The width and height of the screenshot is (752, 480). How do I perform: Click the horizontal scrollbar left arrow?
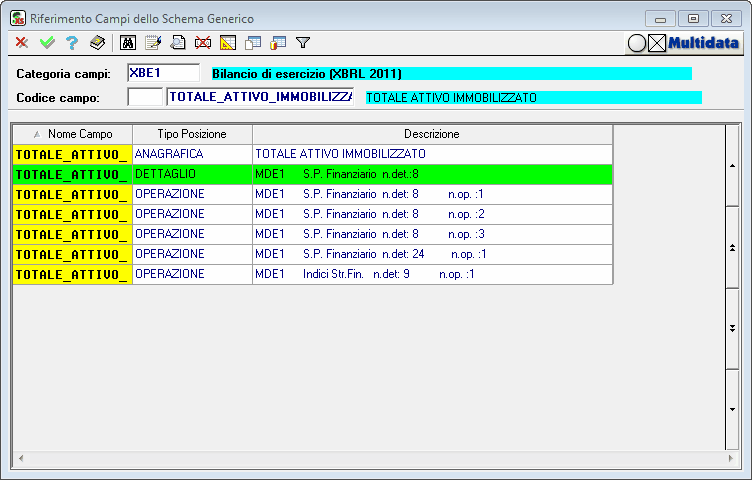click(x=21, y=458)
